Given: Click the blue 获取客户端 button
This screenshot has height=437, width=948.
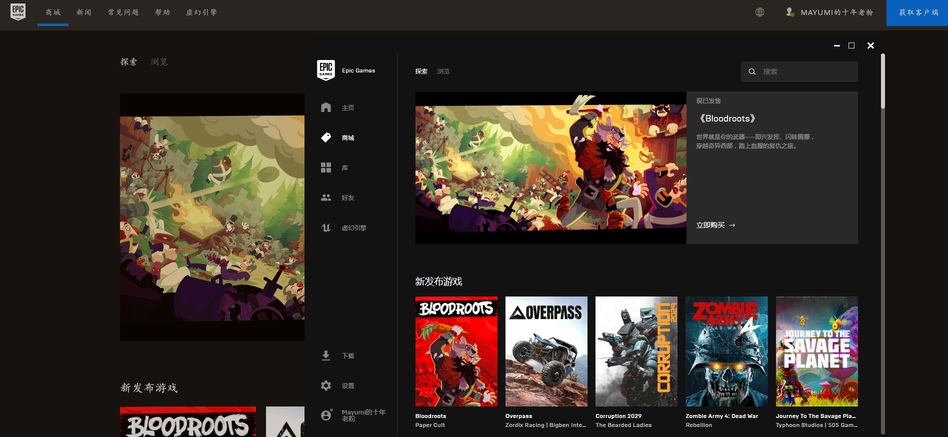Looking at the screenshot, I should 917,13.
